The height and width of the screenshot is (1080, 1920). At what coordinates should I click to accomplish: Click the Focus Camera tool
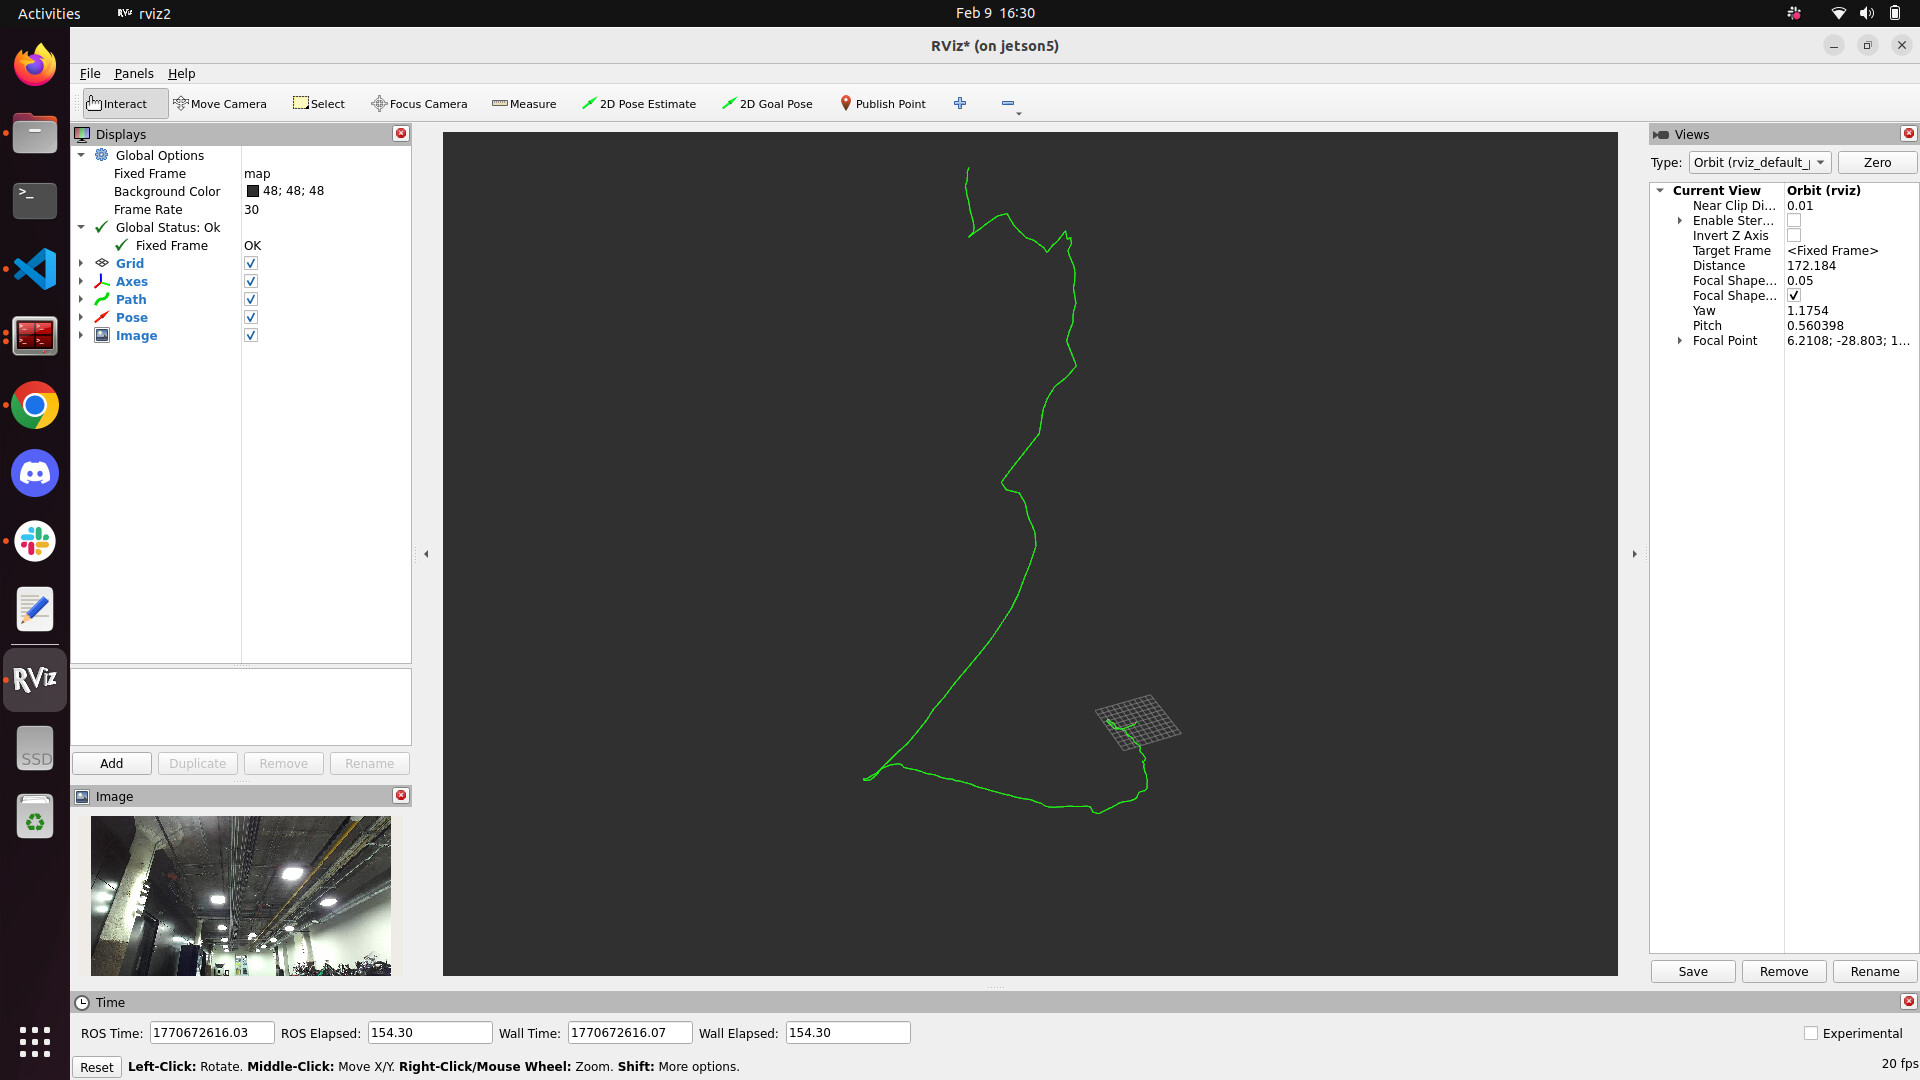[x=419, y=104]
